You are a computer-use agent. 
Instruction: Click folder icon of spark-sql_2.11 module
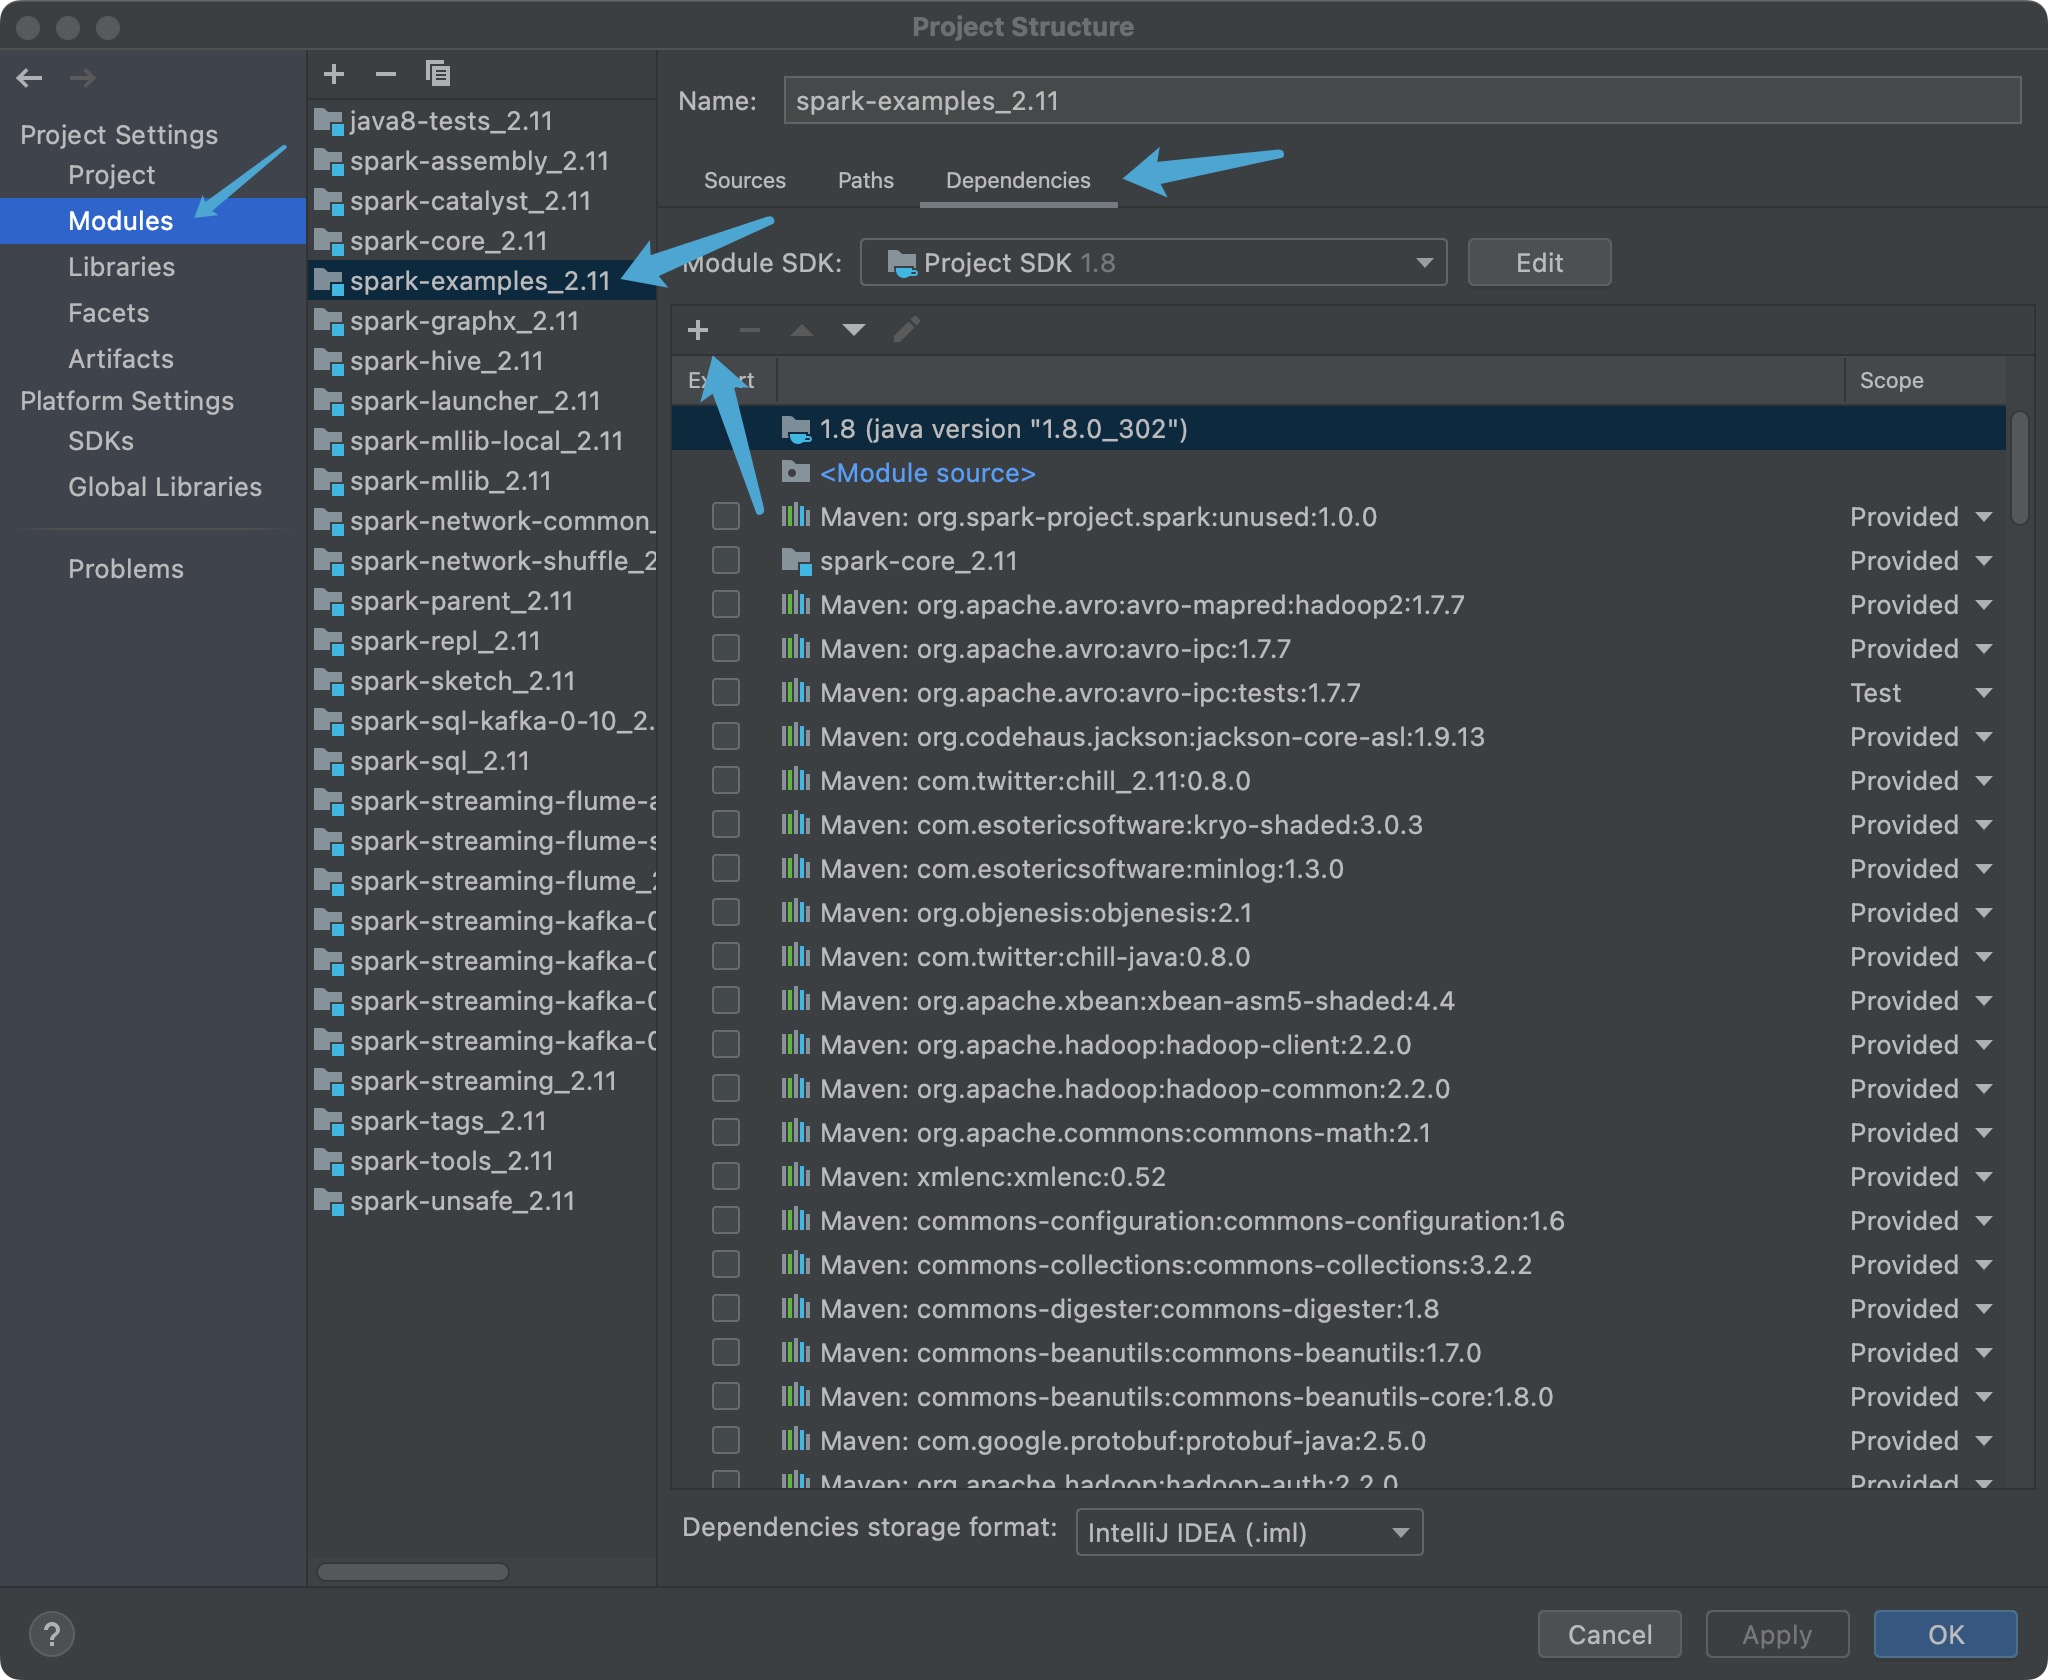[329, 761]
